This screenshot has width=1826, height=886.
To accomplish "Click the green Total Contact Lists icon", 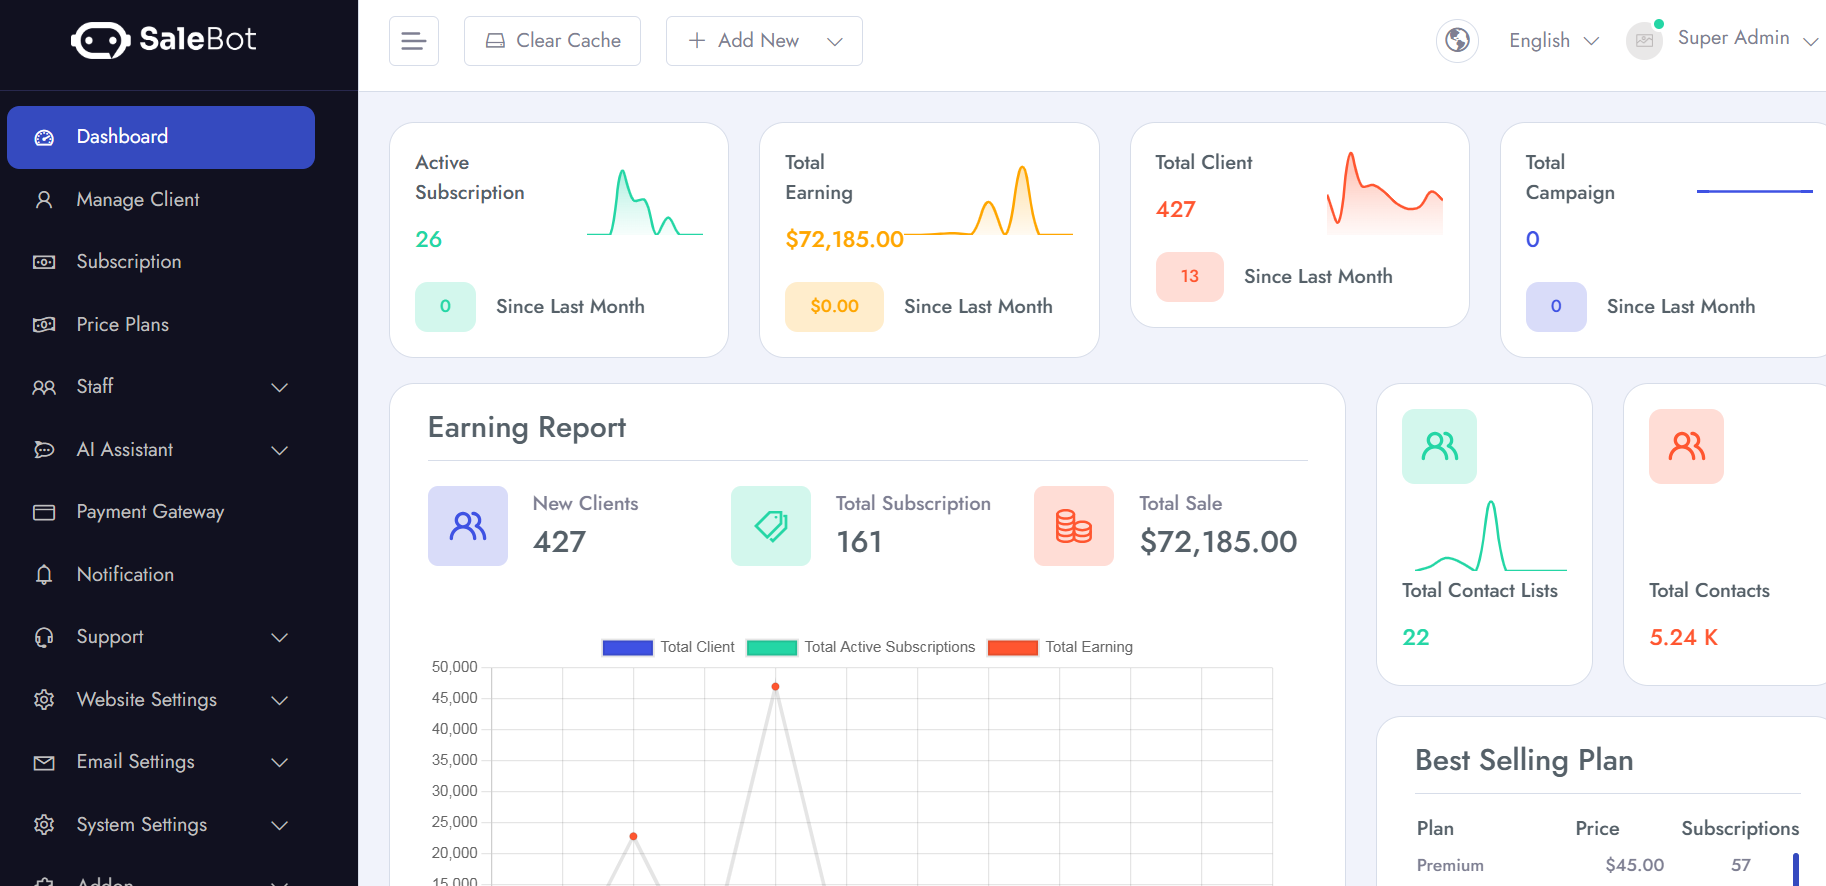I will tap(1440, 446).
